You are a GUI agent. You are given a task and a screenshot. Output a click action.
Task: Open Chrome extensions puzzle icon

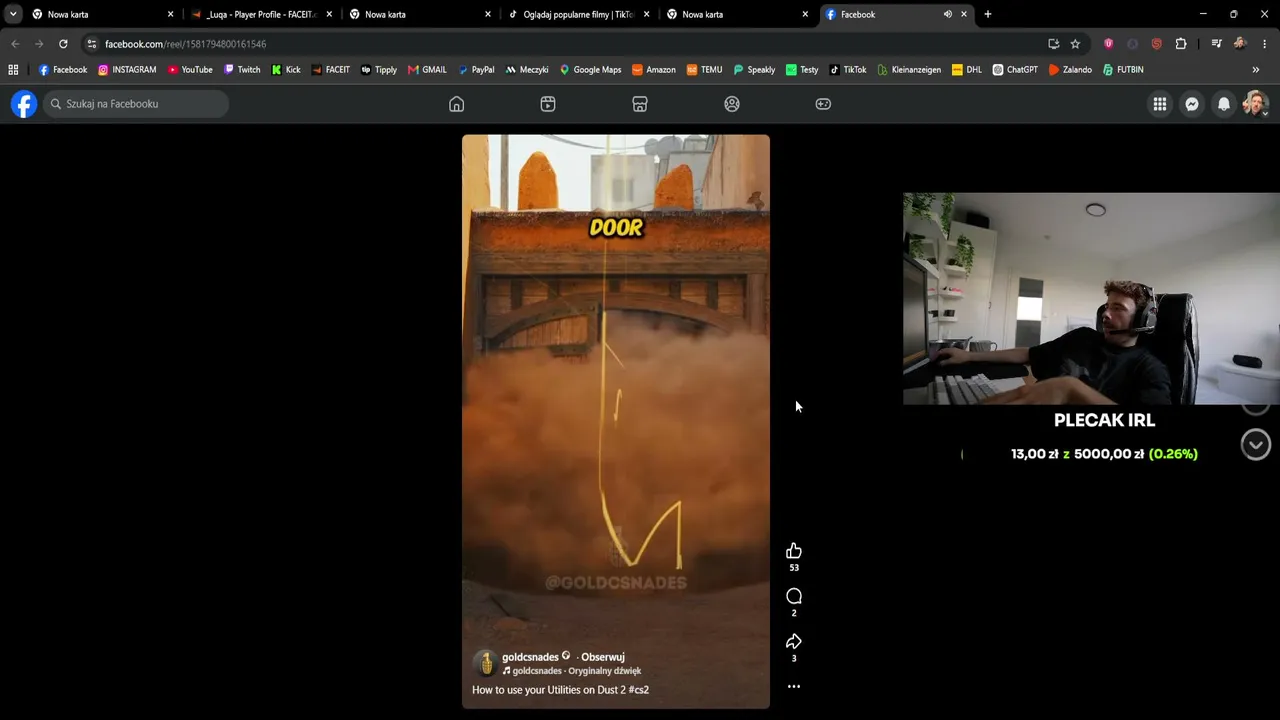[x=1181, y=44]
